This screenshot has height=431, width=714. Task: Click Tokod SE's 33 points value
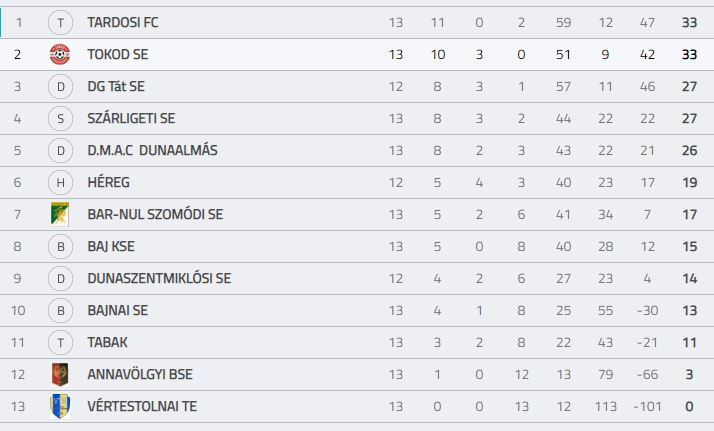click(x=689, y=55)
